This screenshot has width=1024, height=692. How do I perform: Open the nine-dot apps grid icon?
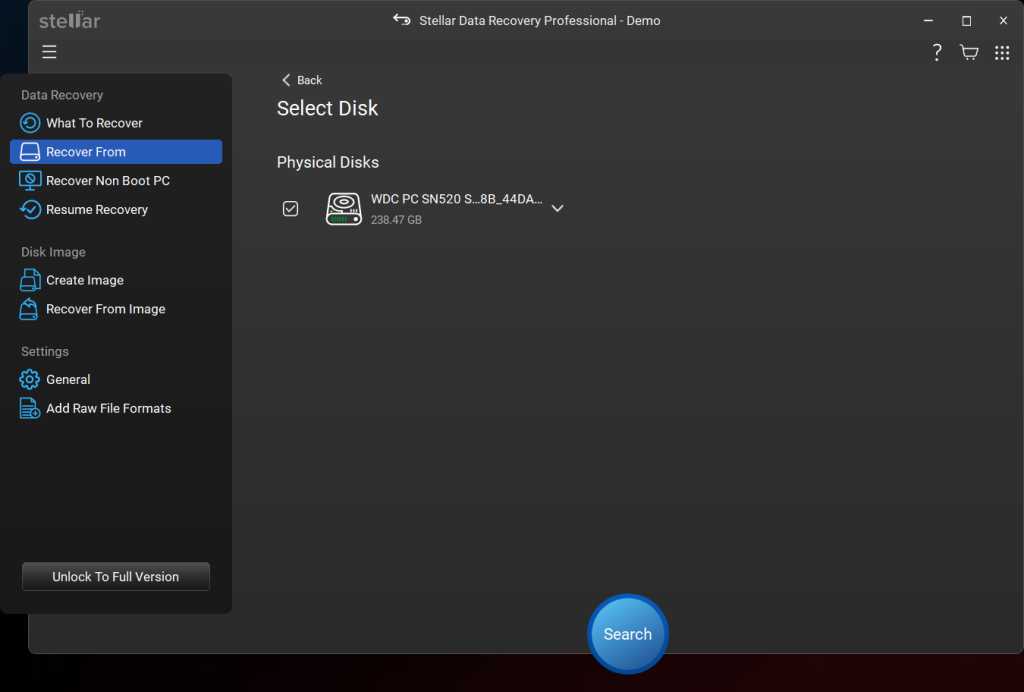click(1002, 53)
